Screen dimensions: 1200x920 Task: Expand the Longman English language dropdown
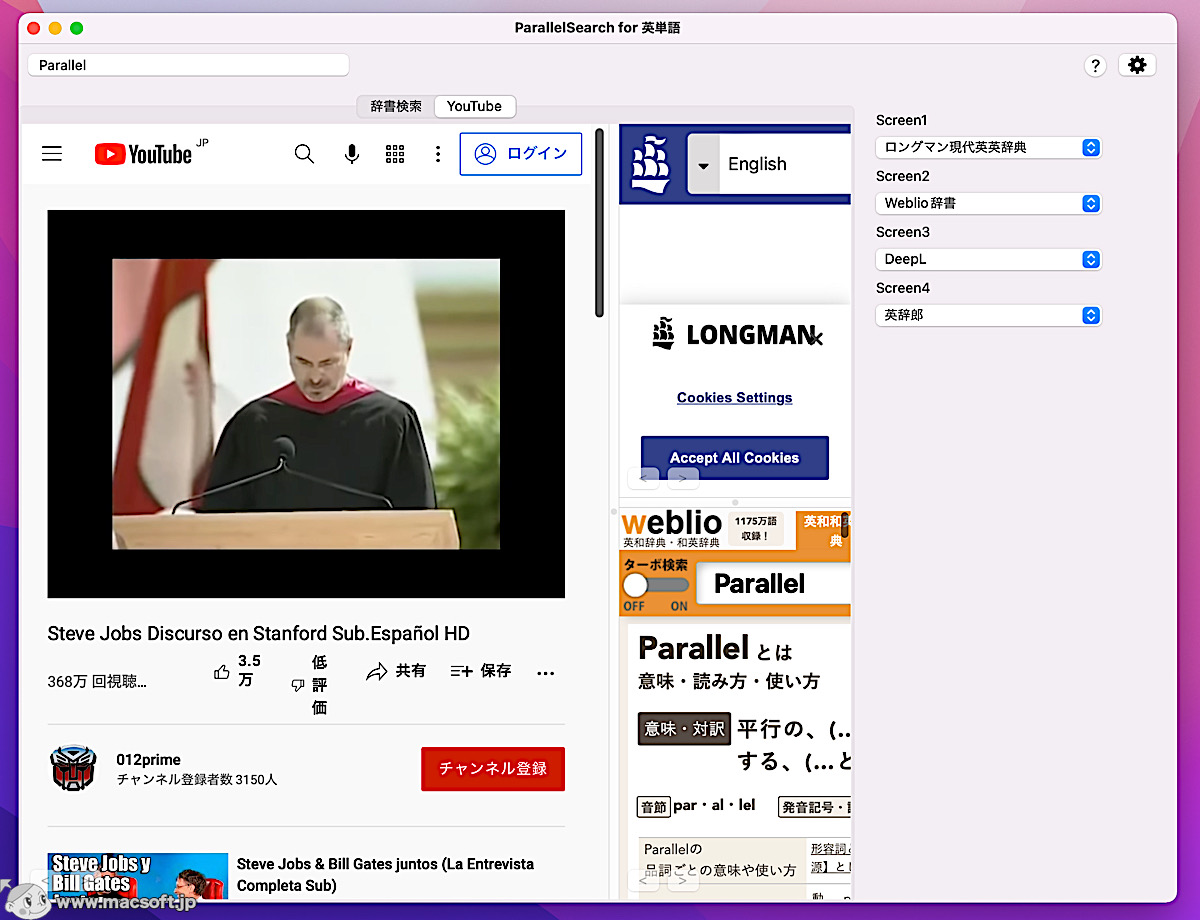click(703, 165)
